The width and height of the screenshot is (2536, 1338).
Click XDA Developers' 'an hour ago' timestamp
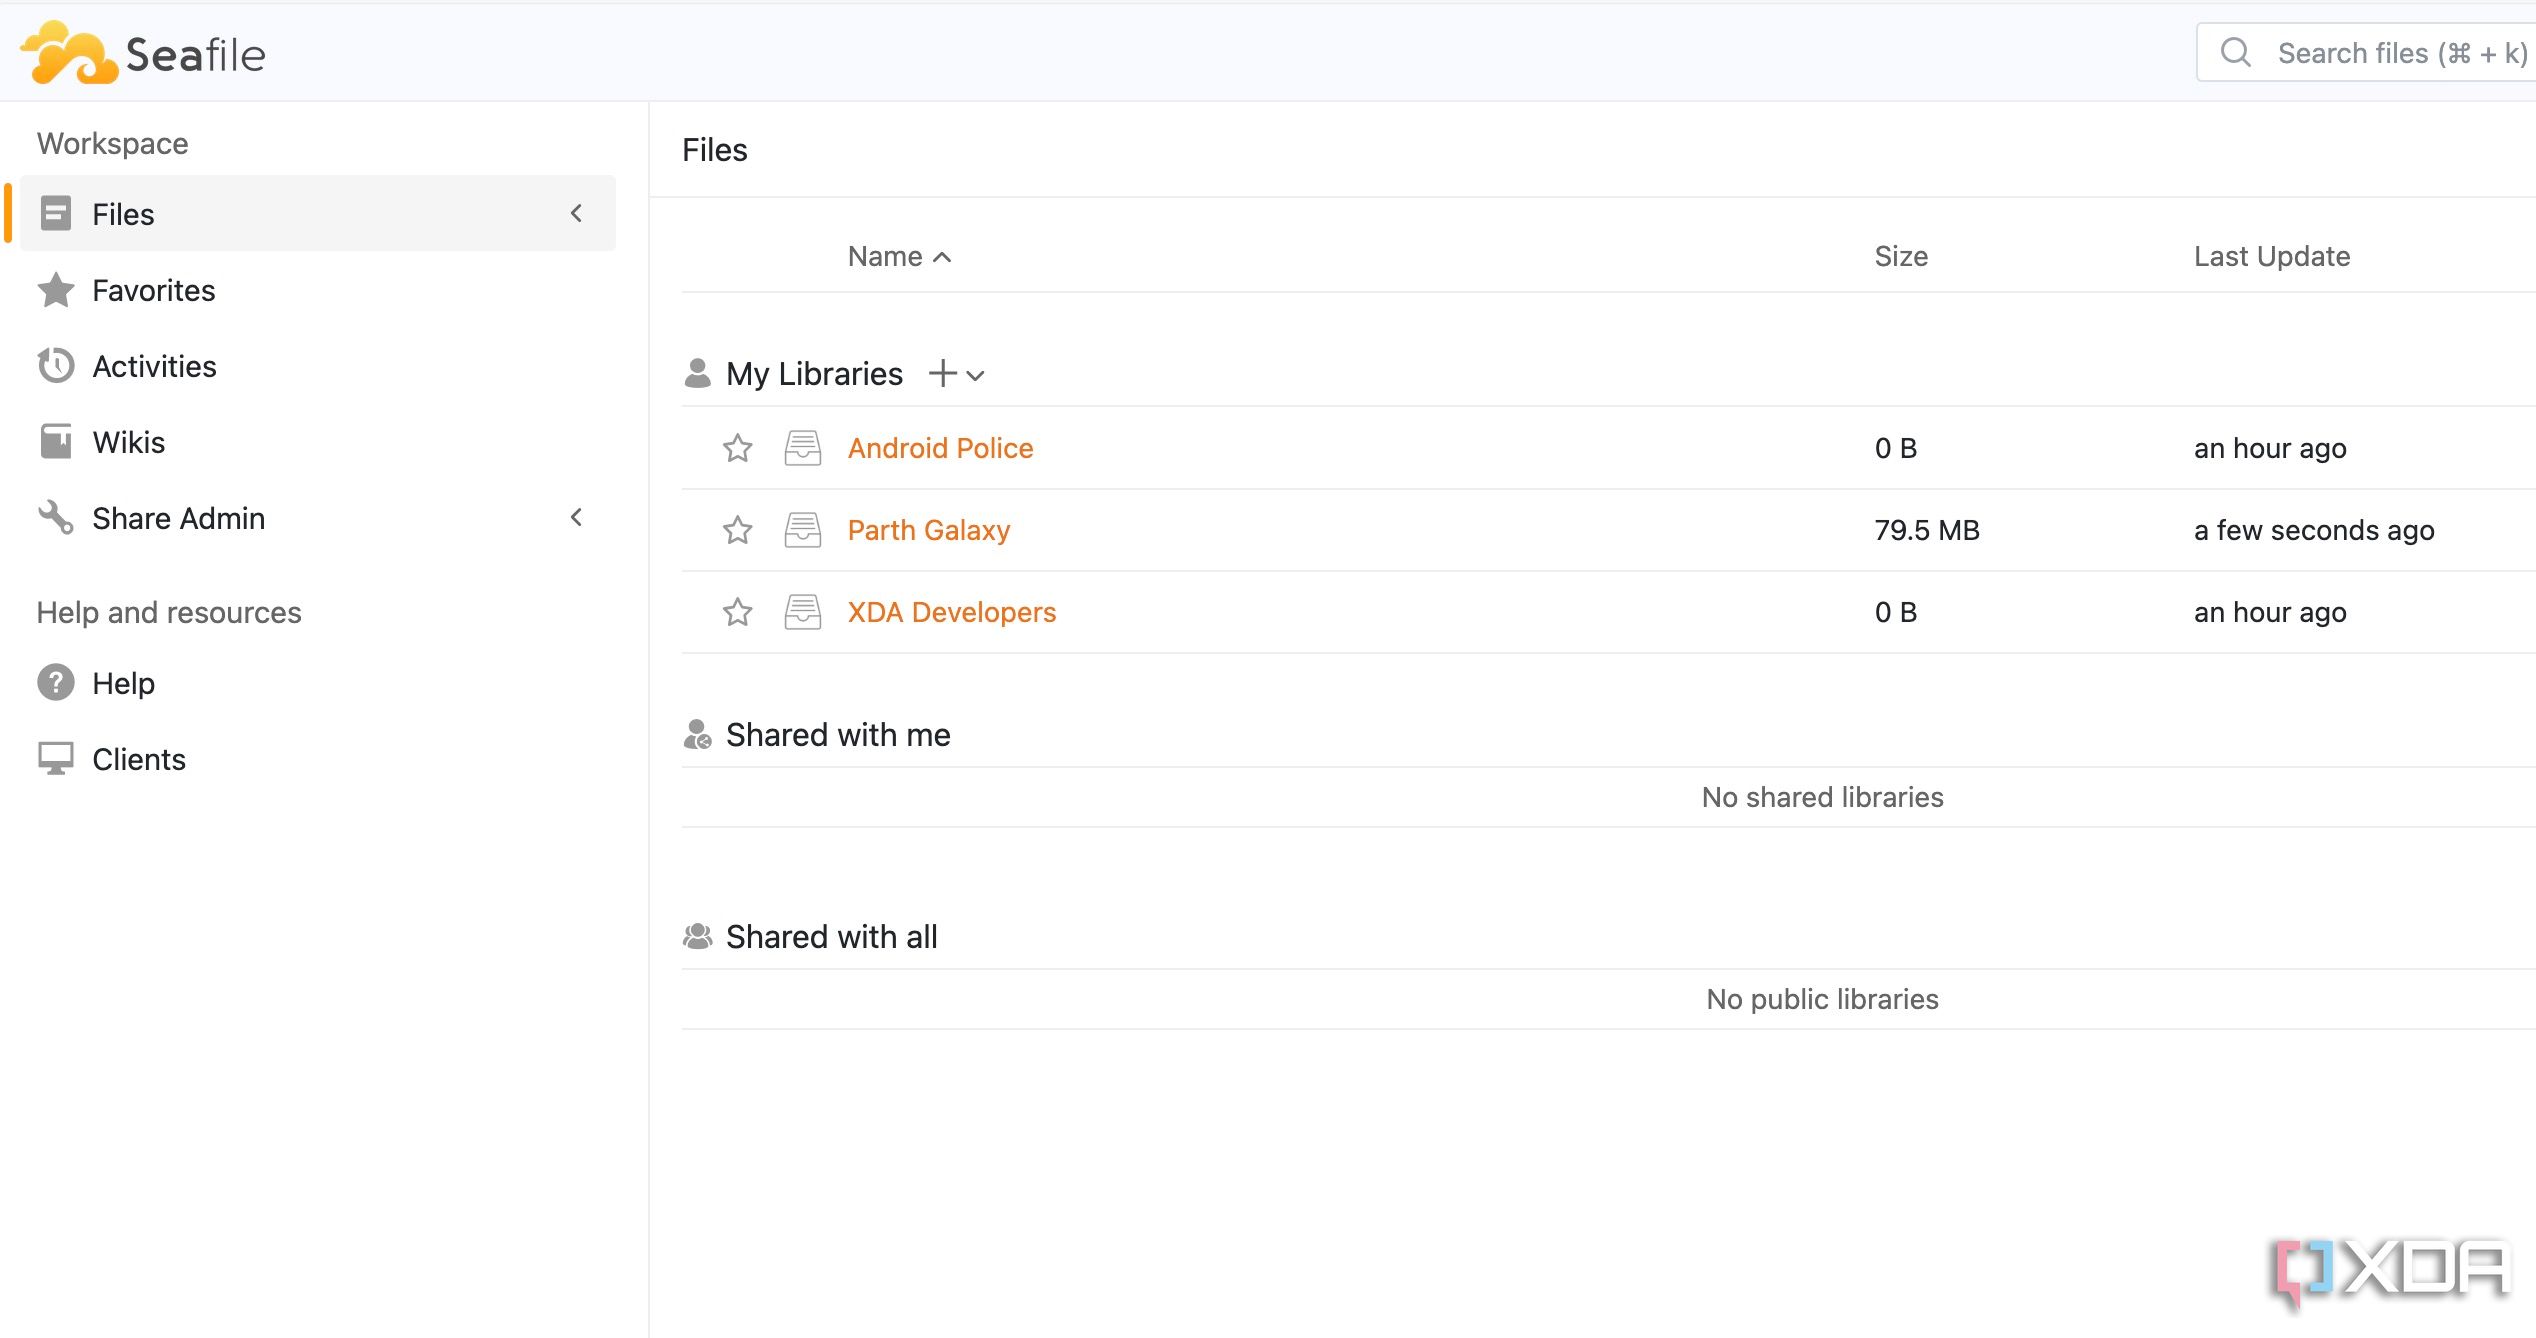tap(2270, 612)
